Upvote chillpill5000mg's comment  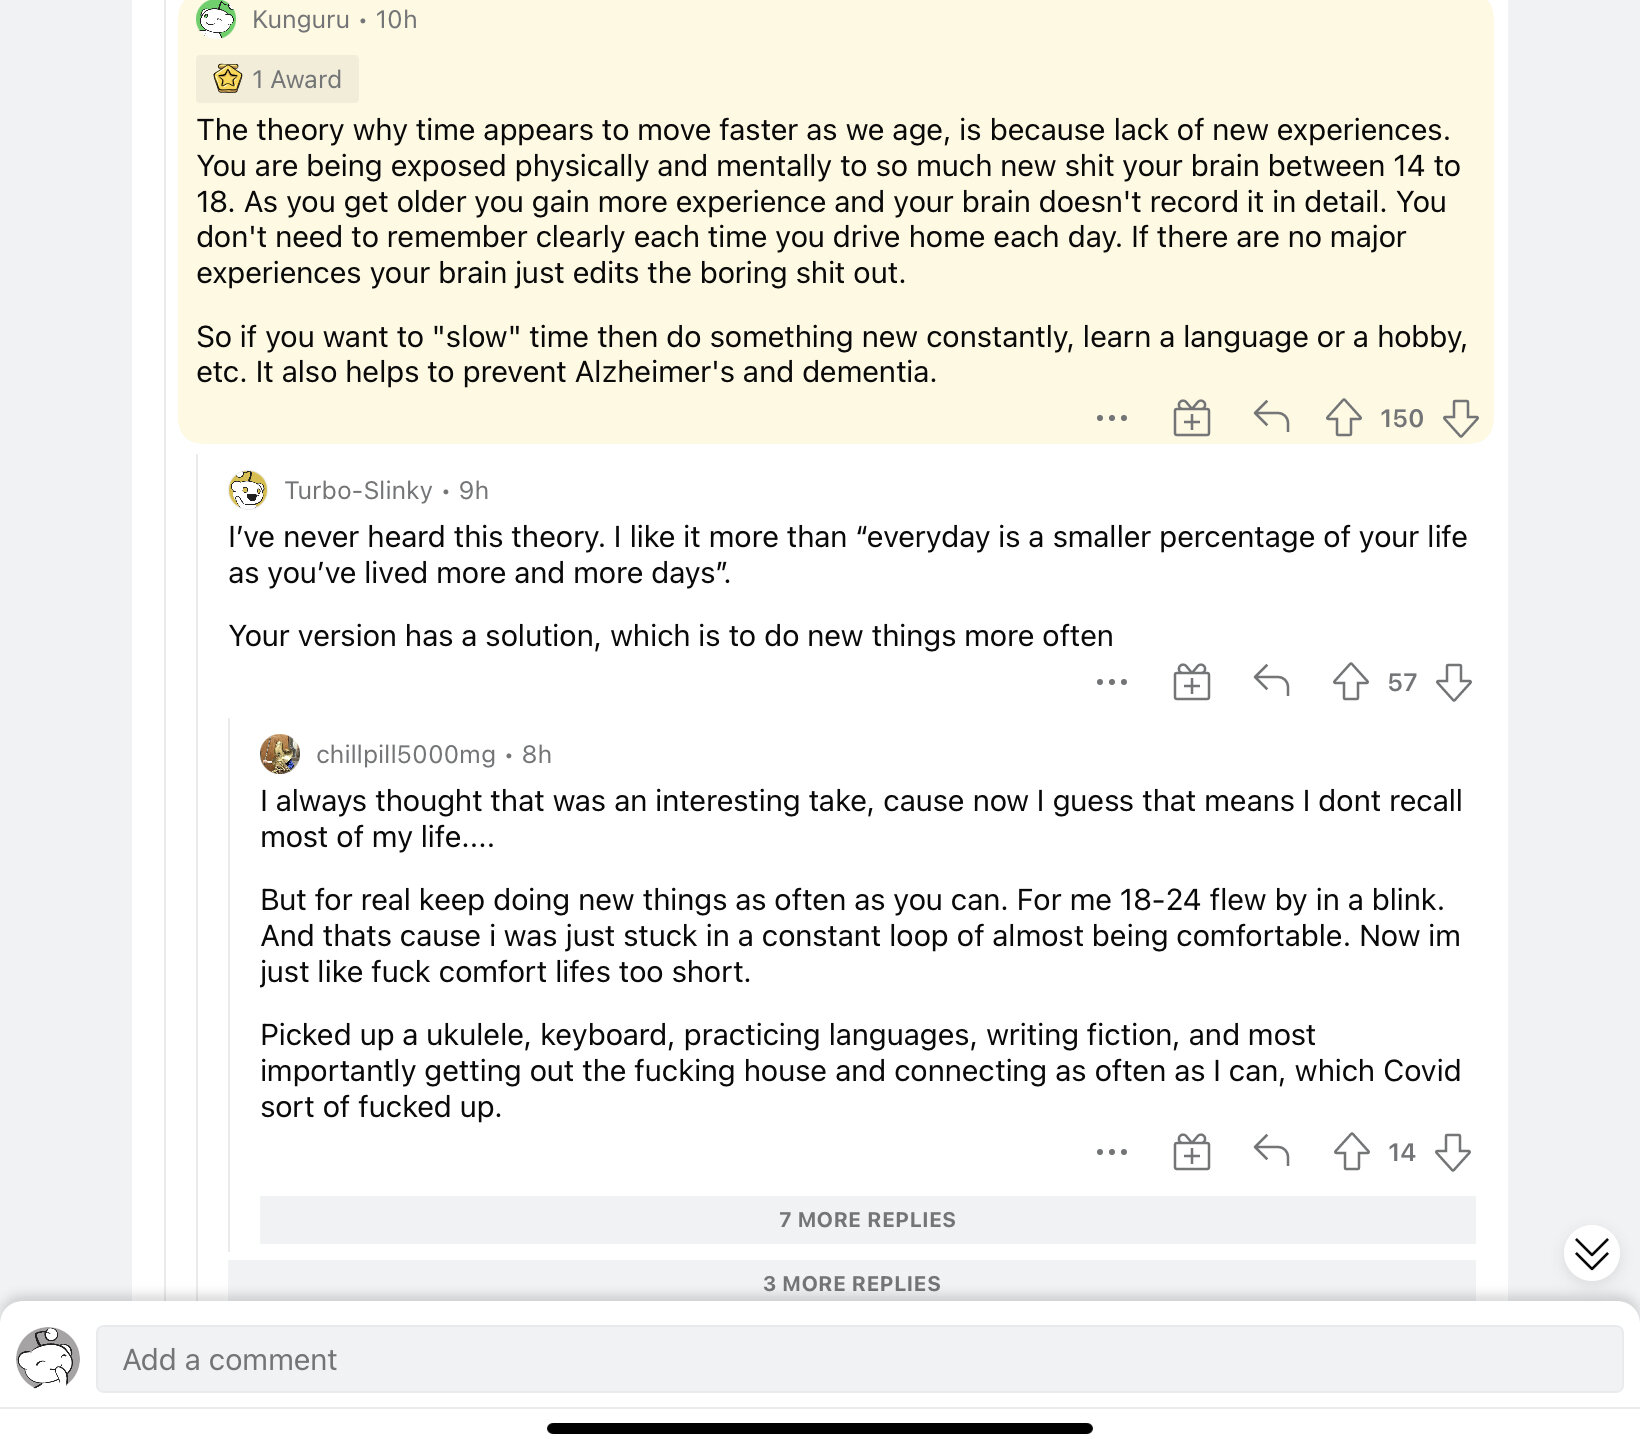pyautogui.click(x=1351, y=1152)
